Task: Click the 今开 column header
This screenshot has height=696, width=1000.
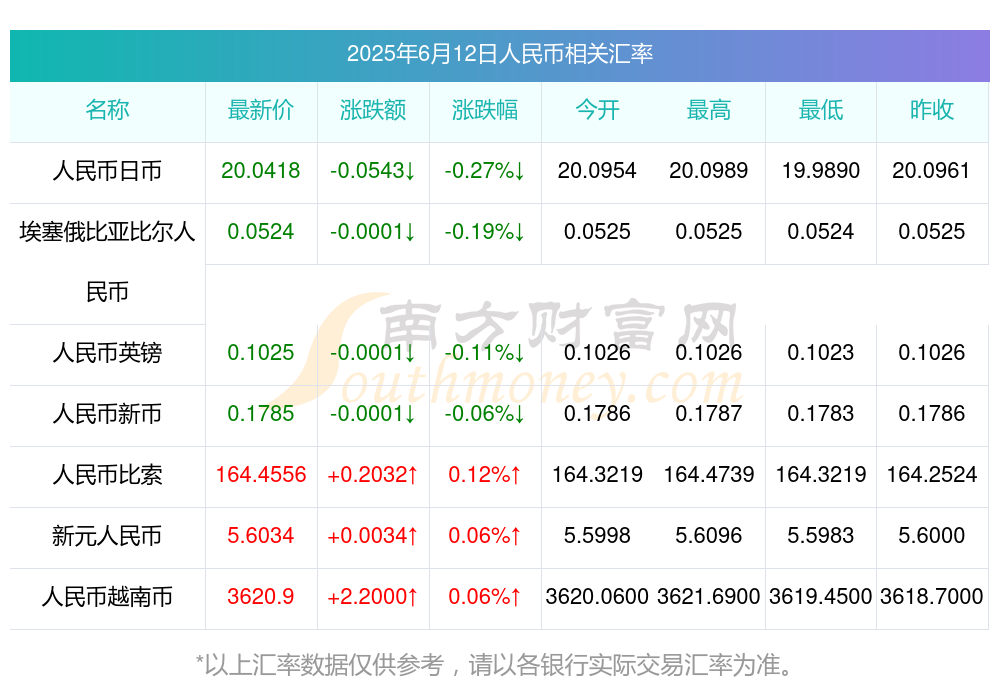Action: [597, 110]
